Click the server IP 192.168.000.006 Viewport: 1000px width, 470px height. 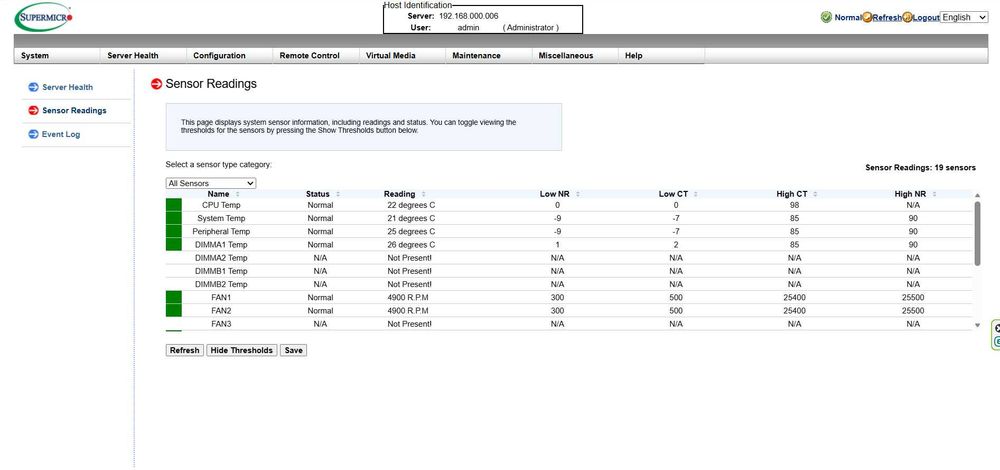point(469,16)
